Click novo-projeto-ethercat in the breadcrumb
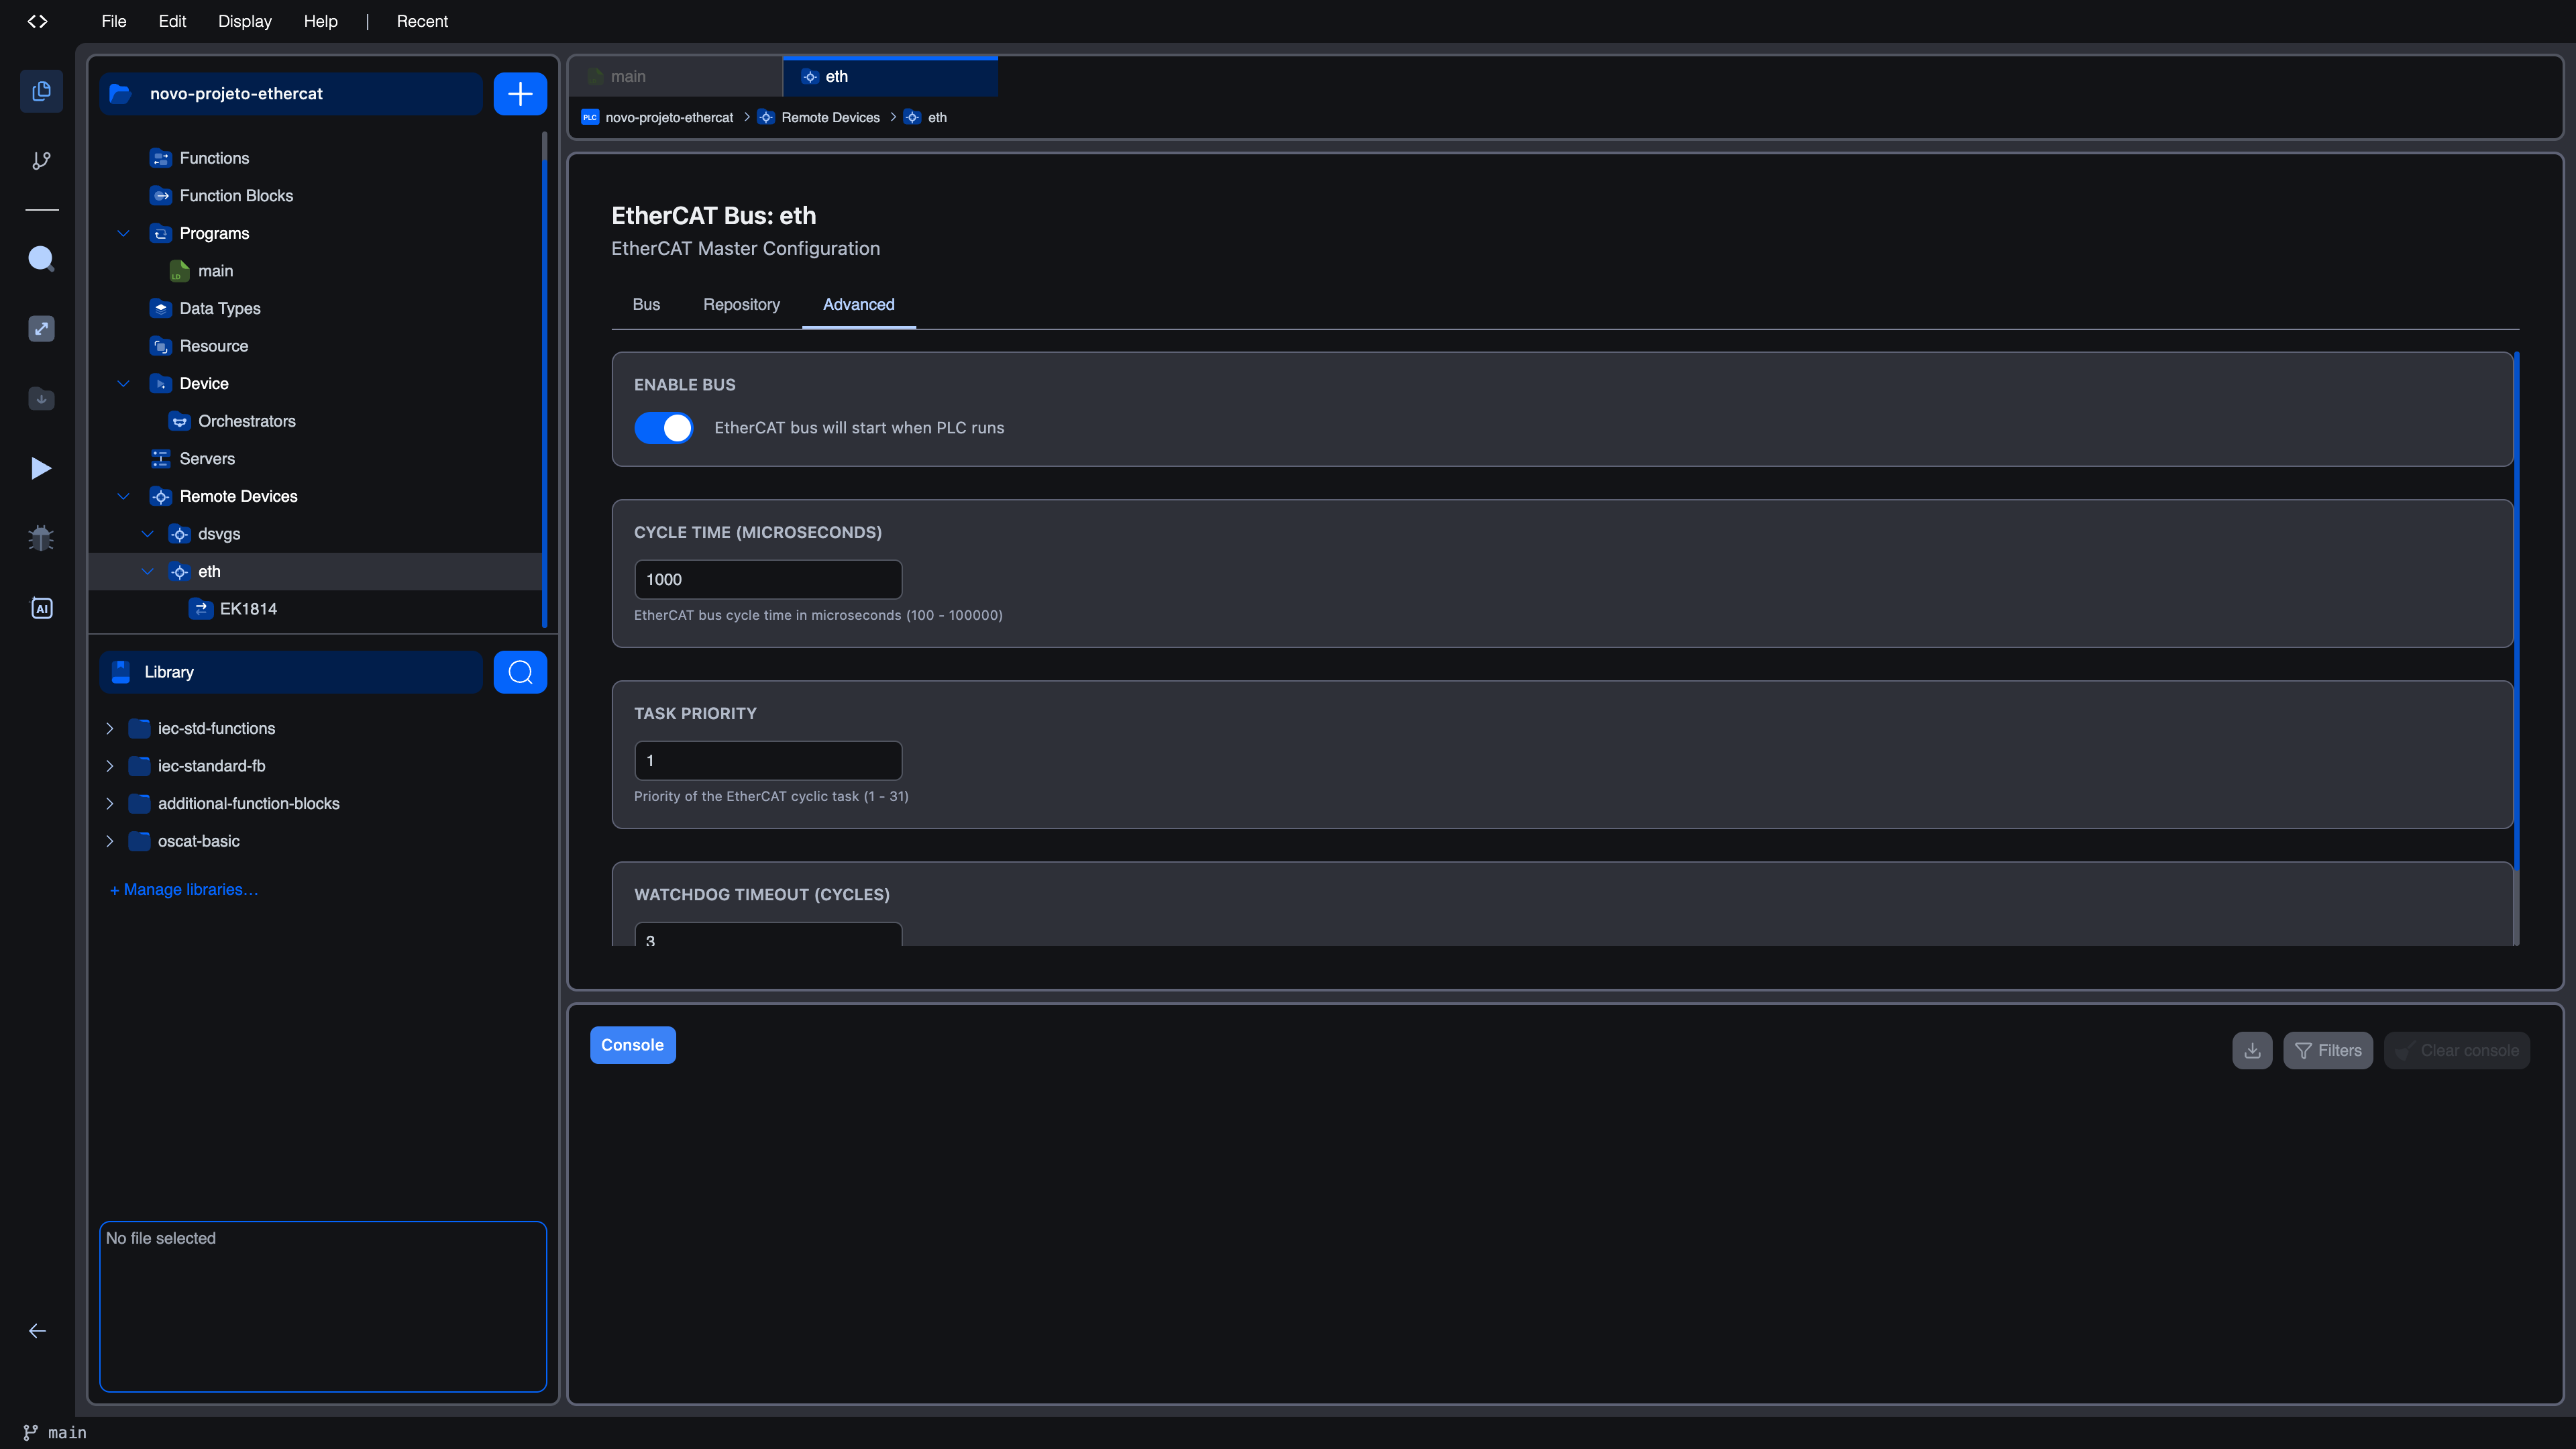The width and height of the screenshot is (2576, 1449). [669, 117]
